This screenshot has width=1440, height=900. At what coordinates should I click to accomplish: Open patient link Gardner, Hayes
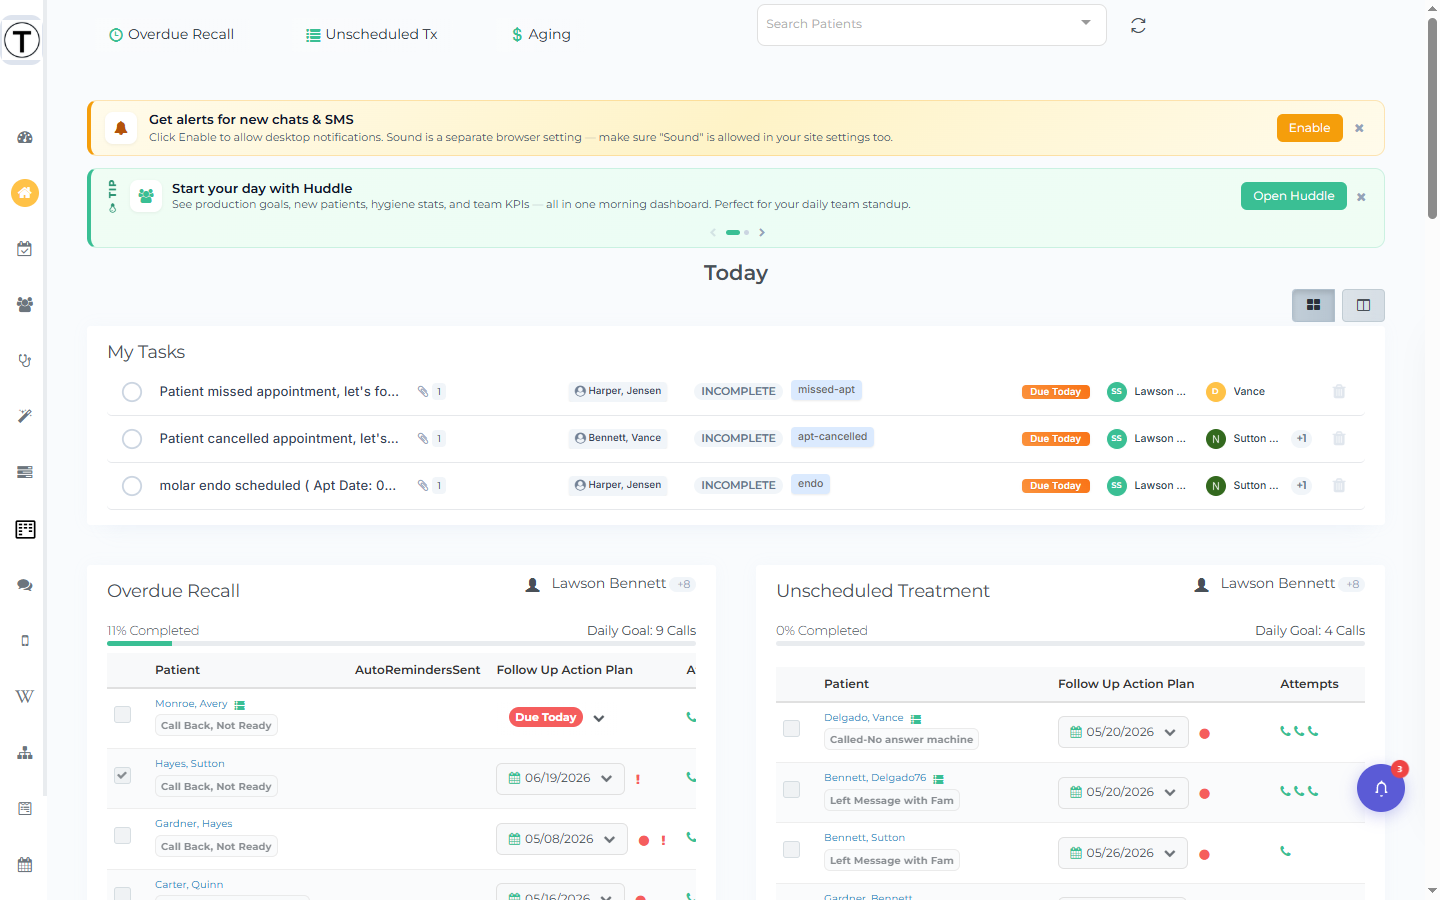coord(194,824)
